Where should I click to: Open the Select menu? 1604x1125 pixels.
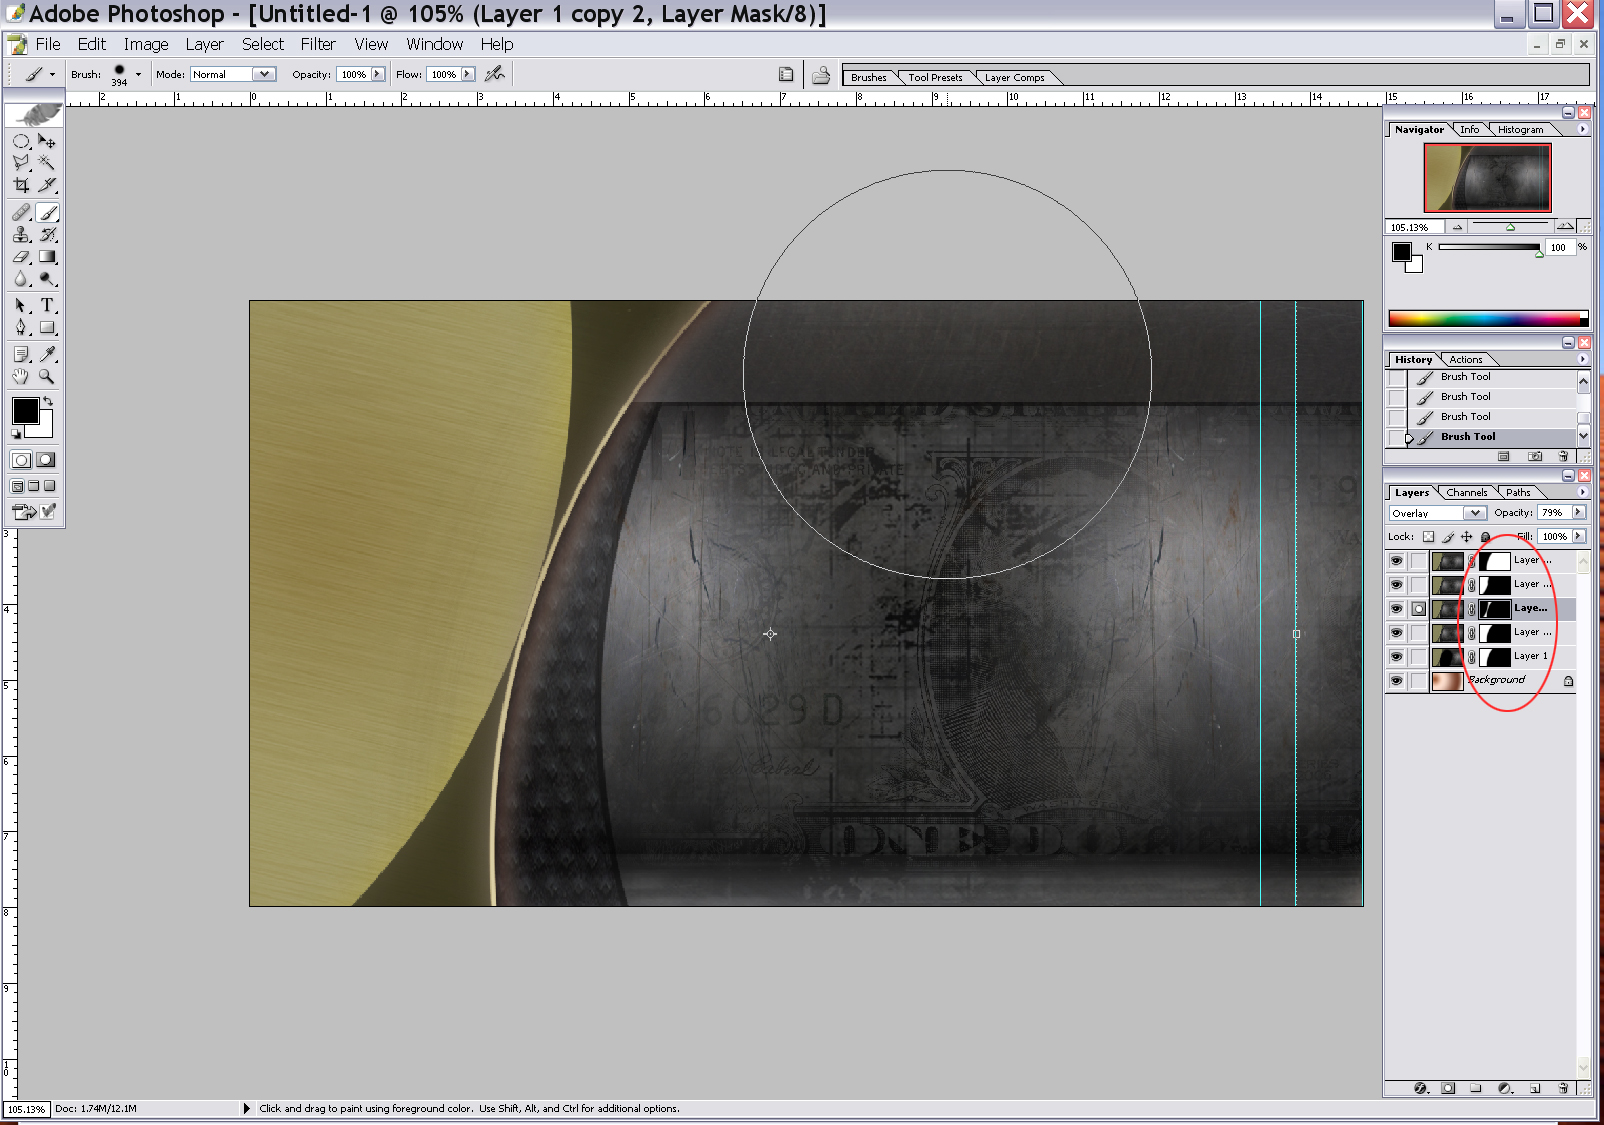pyautogui.click(x=263, y=44)
